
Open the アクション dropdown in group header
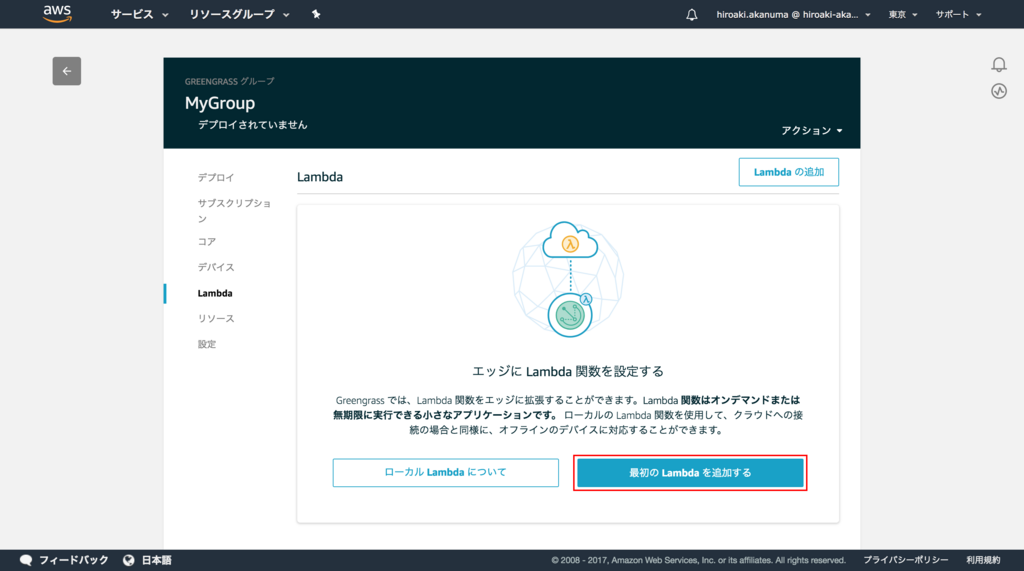click(x=812, y=131)
